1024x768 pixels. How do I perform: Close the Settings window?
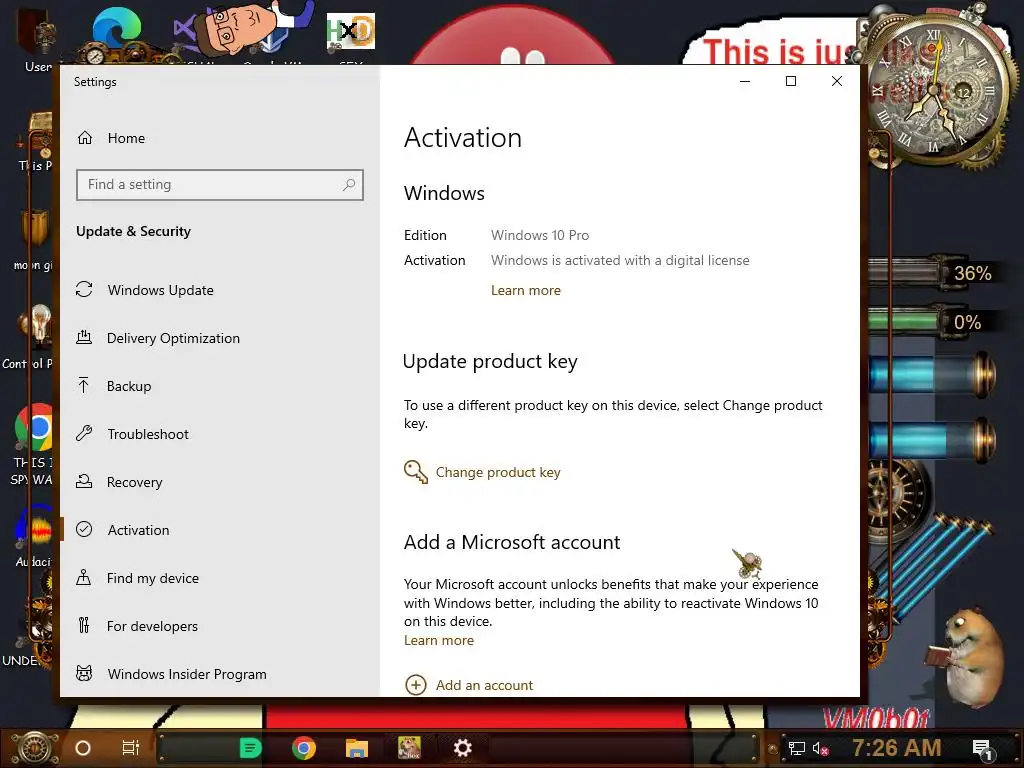837,81
